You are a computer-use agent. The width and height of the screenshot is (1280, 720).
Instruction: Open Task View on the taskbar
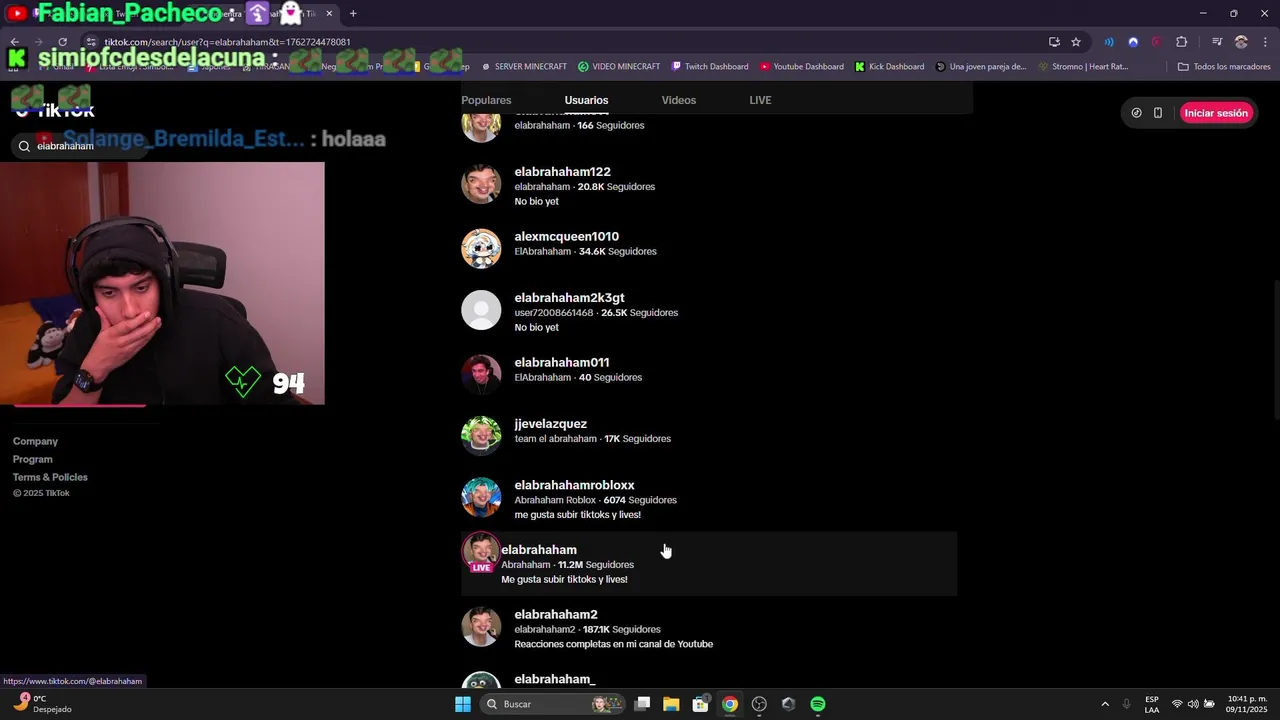[x=643, y=704]
